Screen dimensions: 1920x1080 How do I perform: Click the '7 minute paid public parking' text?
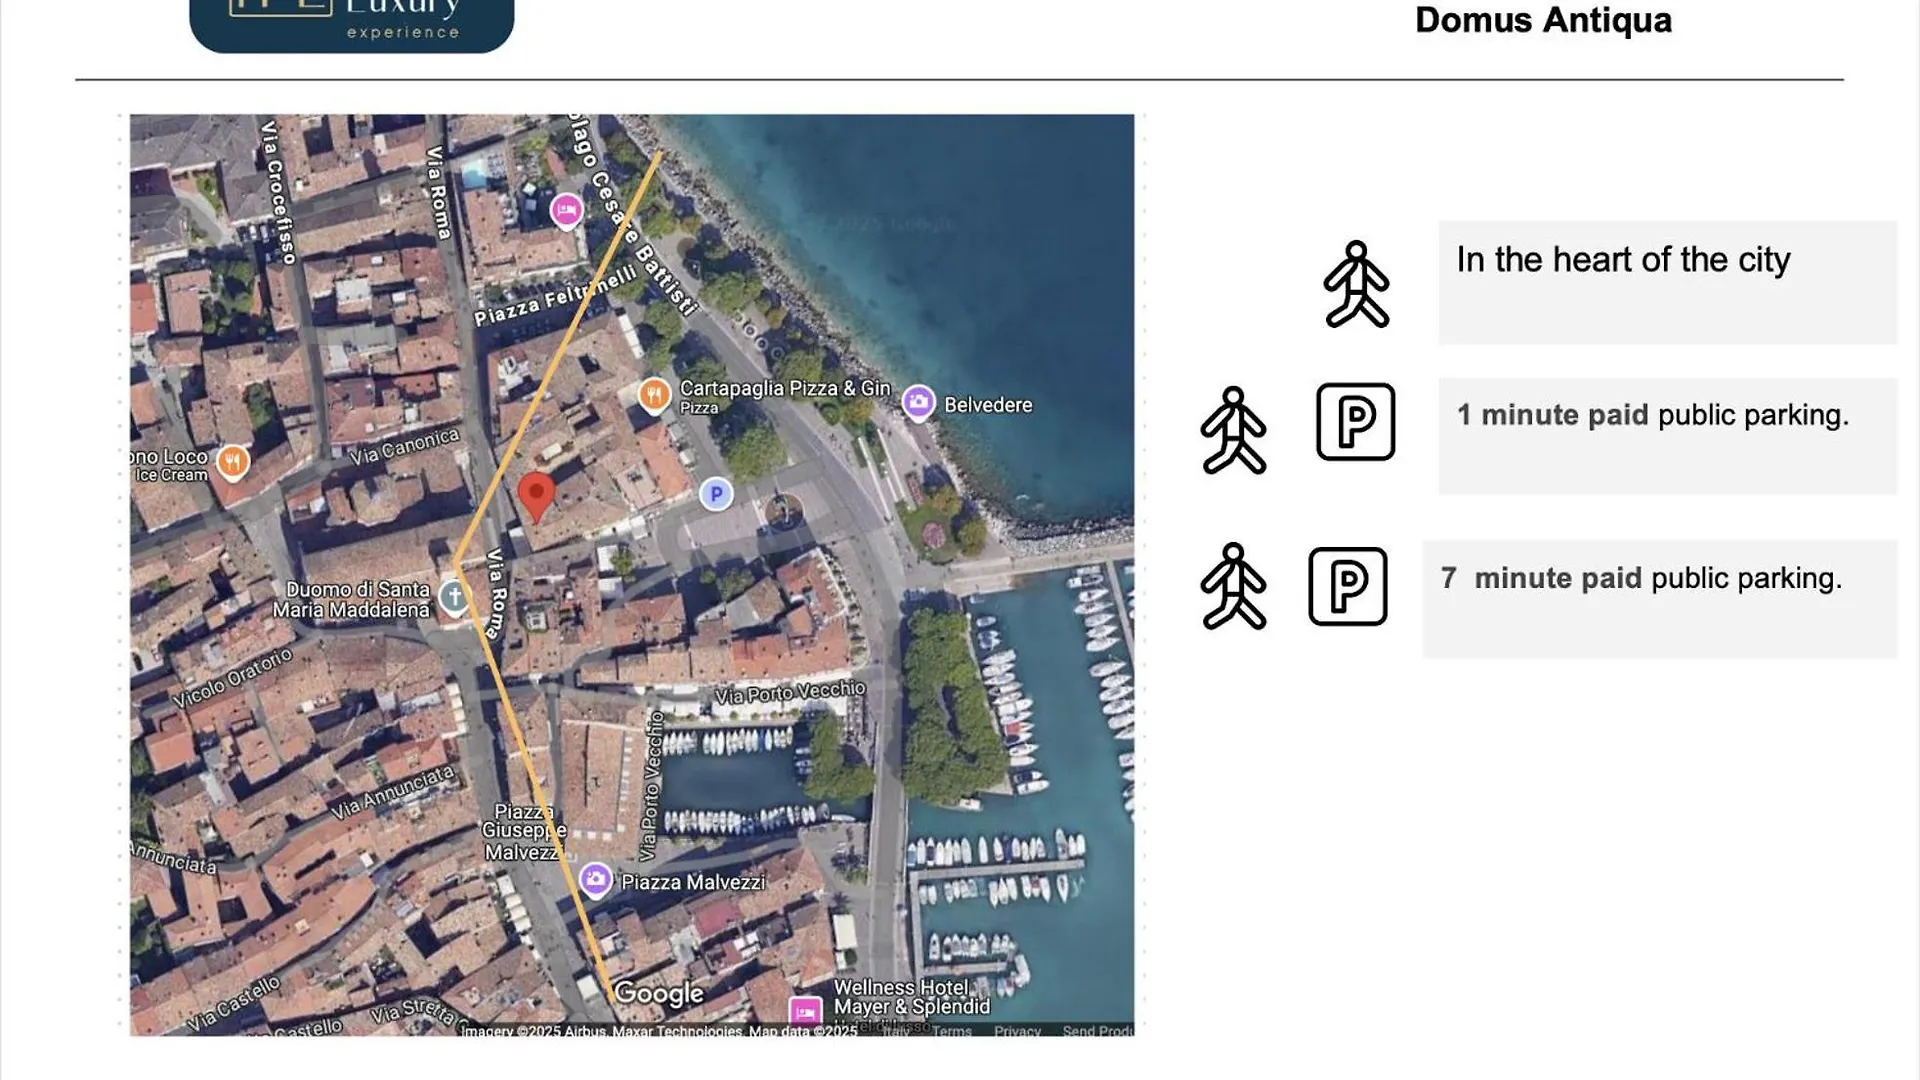(x=1641, y=578)
